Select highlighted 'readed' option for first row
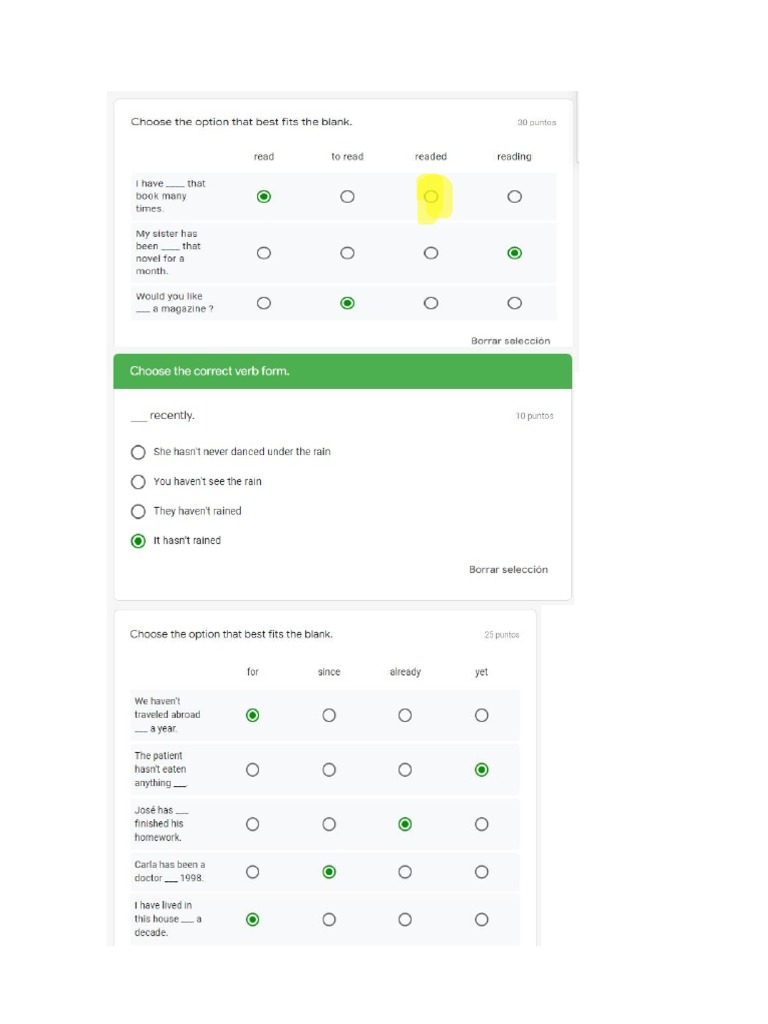The width and height of the screenshot is (768, 1024). [x=431, y=197]
